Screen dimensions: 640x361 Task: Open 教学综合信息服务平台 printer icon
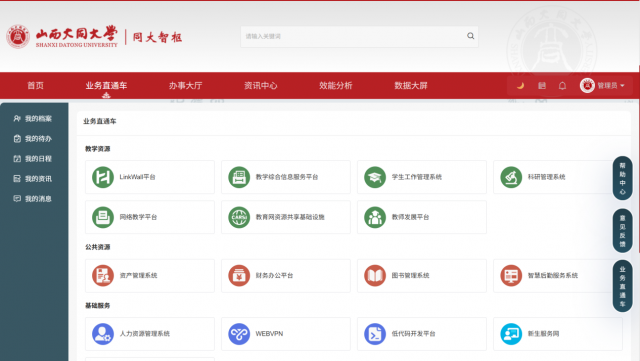239,177
